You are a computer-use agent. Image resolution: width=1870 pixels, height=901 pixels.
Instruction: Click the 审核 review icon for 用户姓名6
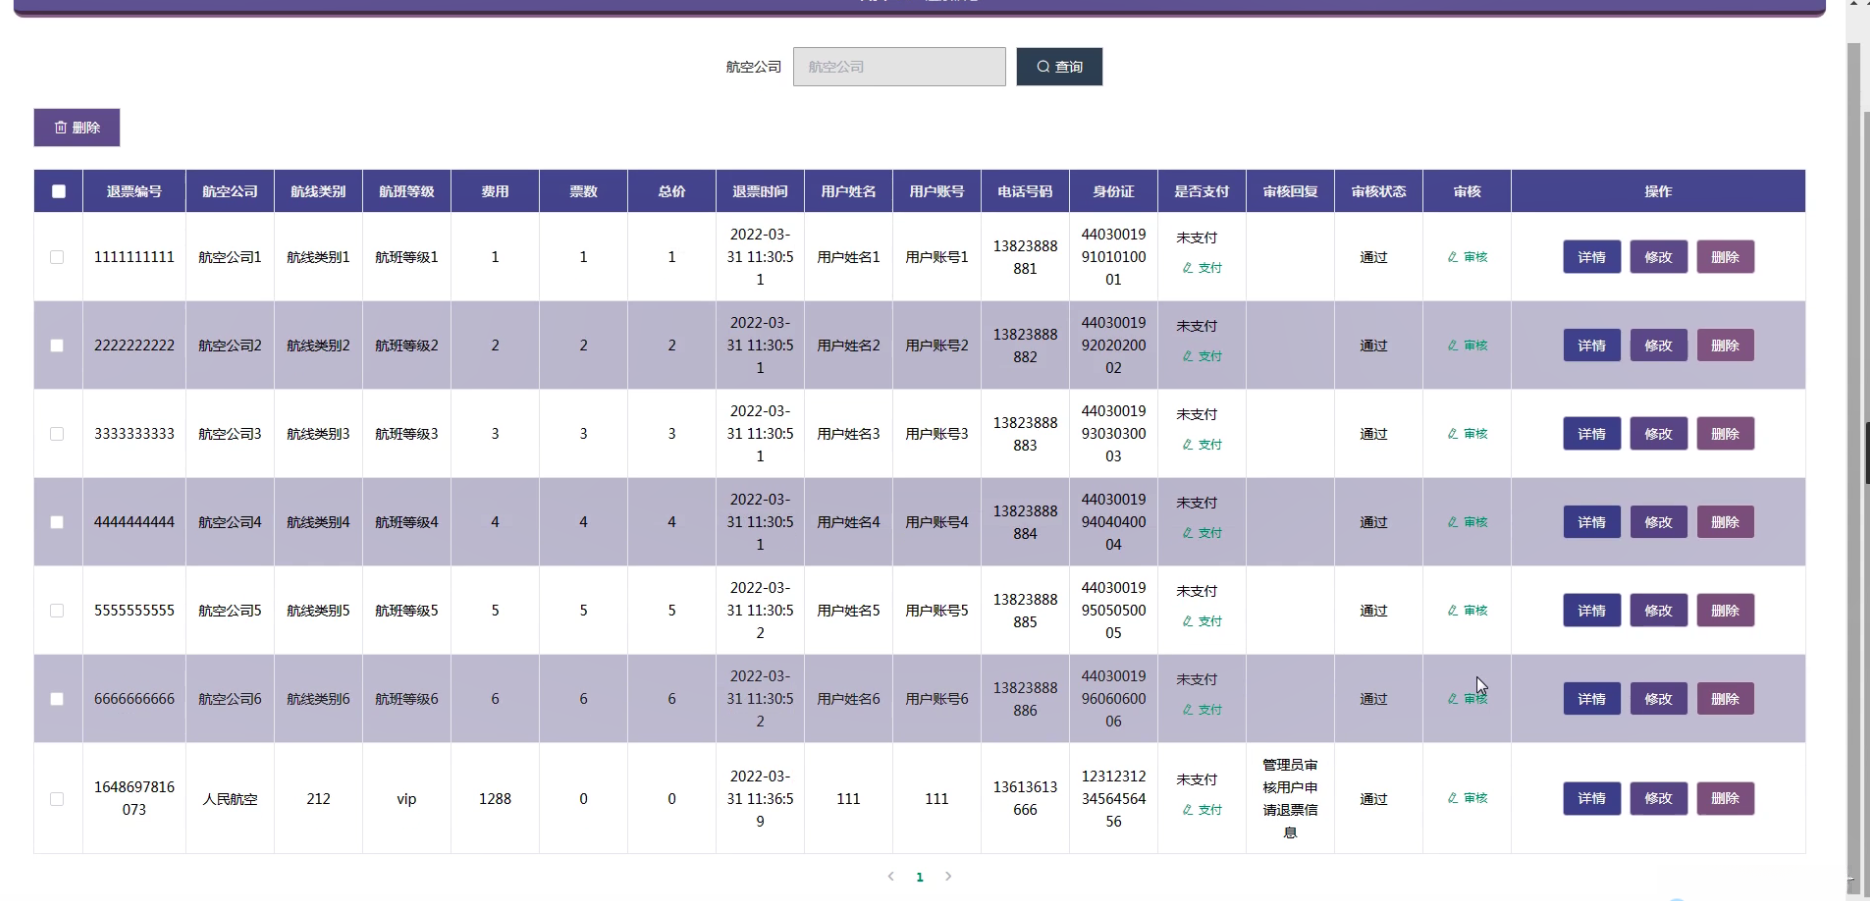(1467, 699)
